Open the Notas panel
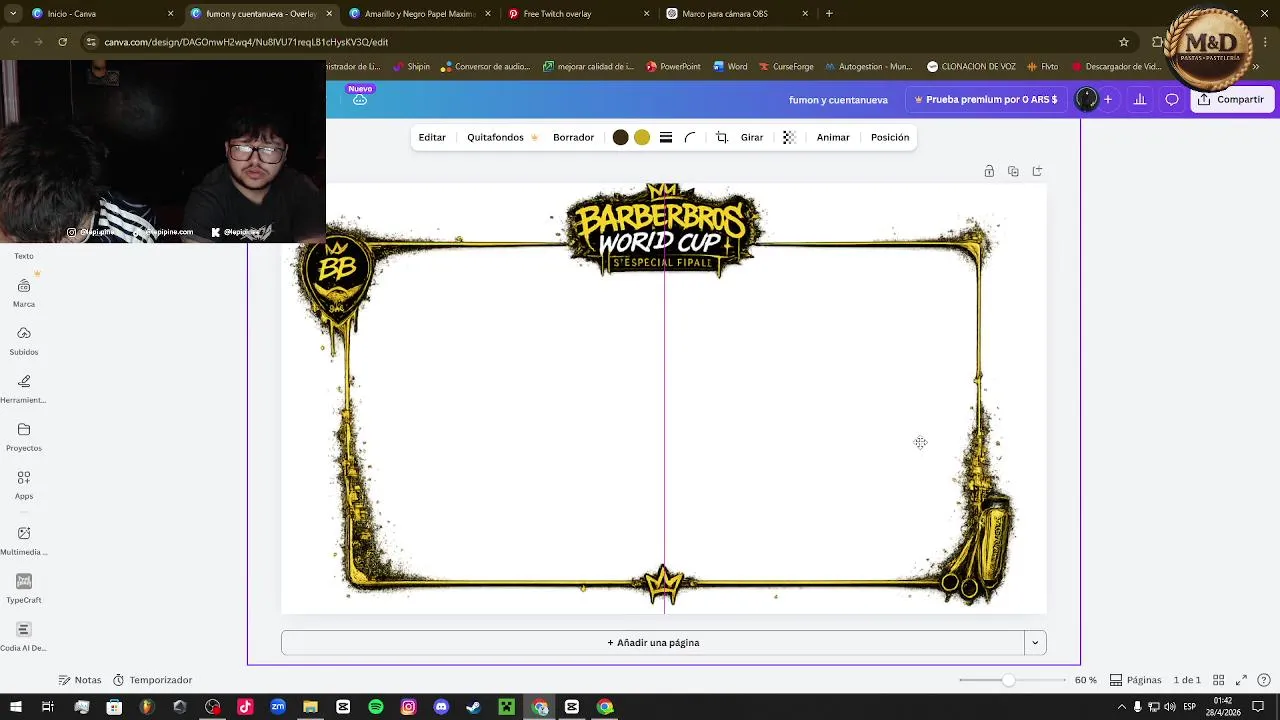1280x720 pixels. [80, 680]
